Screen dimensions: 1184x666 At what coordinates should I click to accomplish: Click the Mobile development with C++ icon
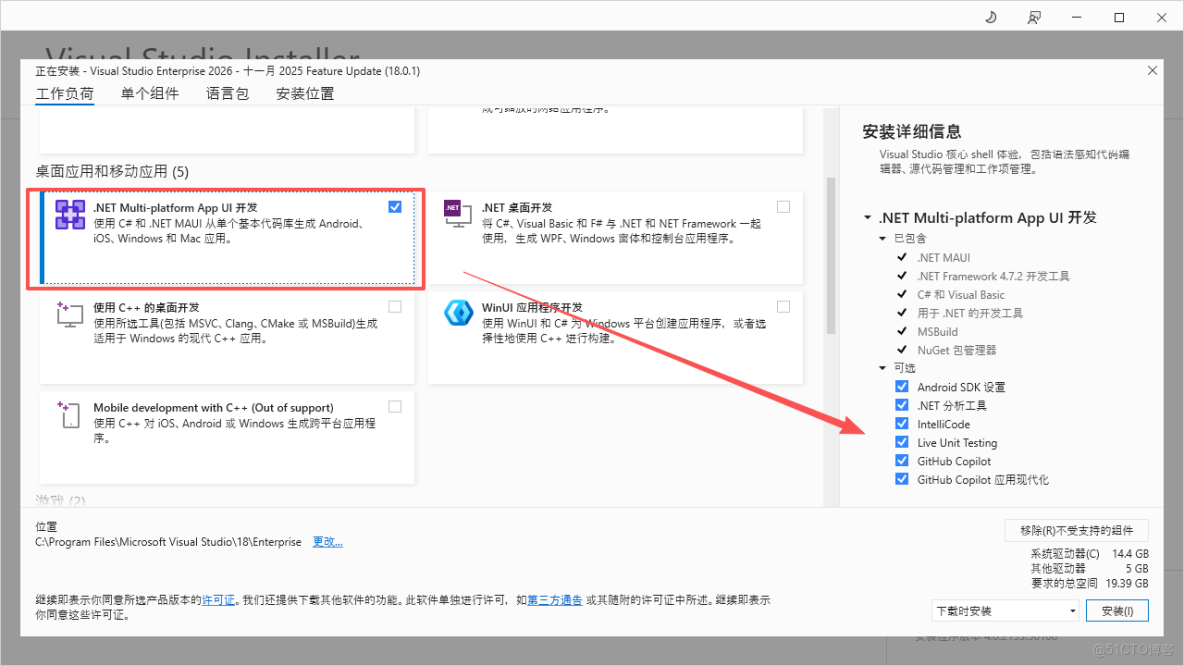tap(70, 414)
